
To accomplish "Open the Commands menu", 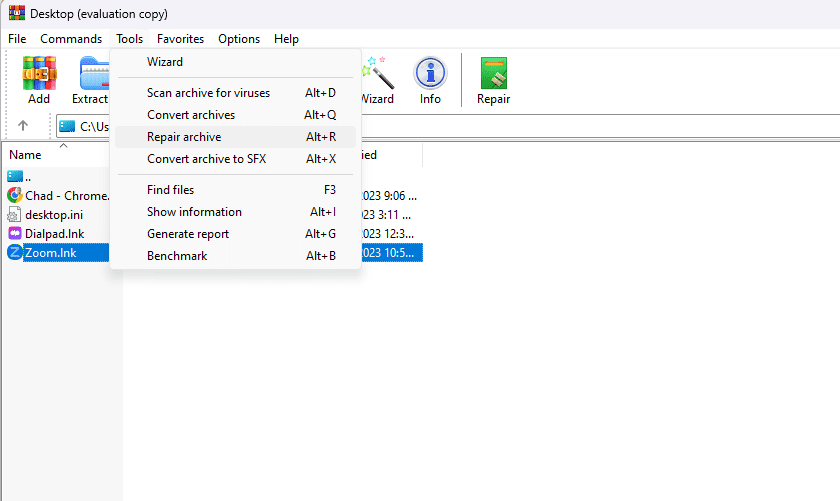I will (x=71, y=39).
